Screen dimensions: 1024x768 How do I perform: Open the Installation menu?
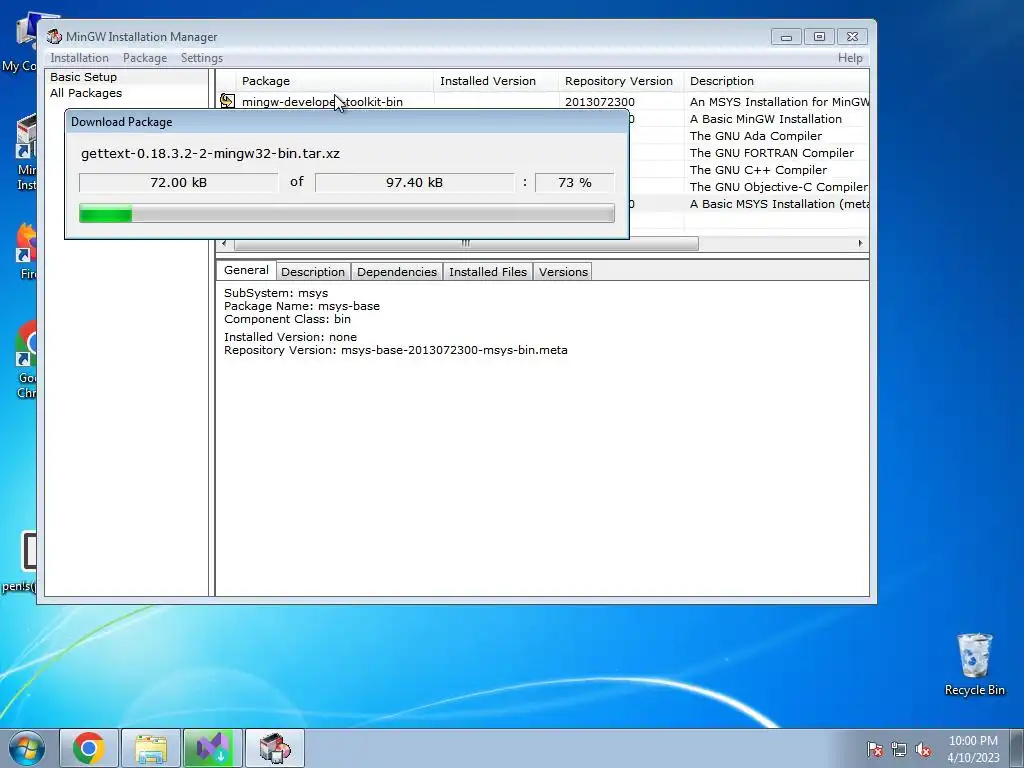coord(80,58)
